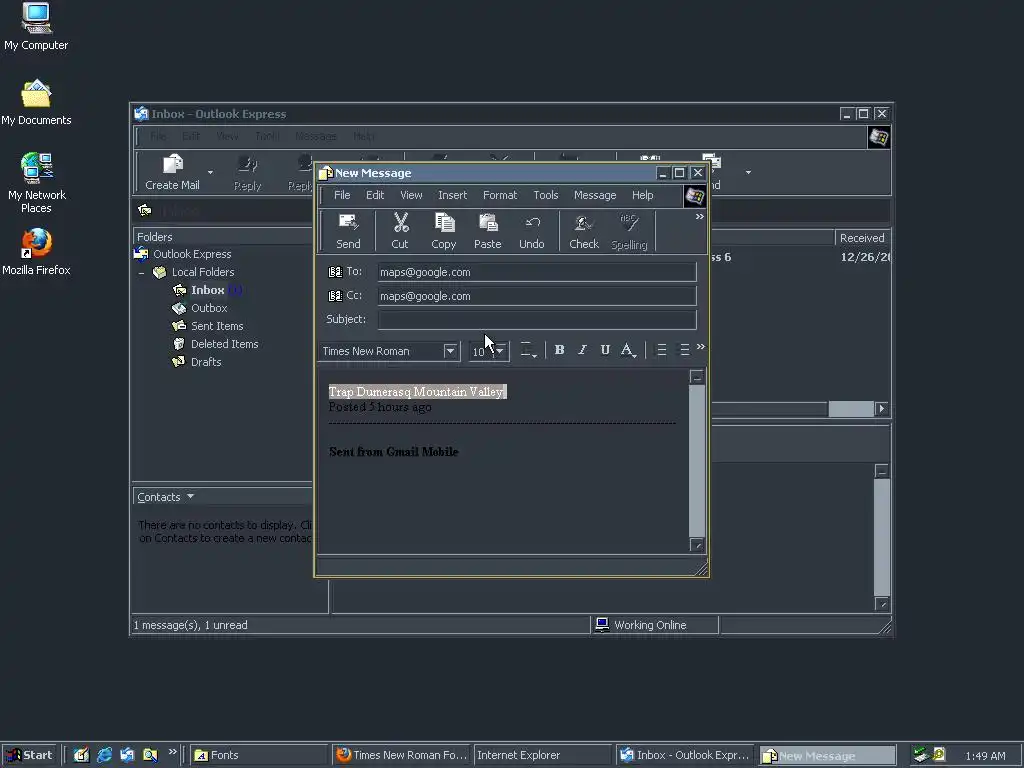Screen dimensions: 1024x768
Task: Open the Times New Roman font dropdown
Action: [450, 351]
